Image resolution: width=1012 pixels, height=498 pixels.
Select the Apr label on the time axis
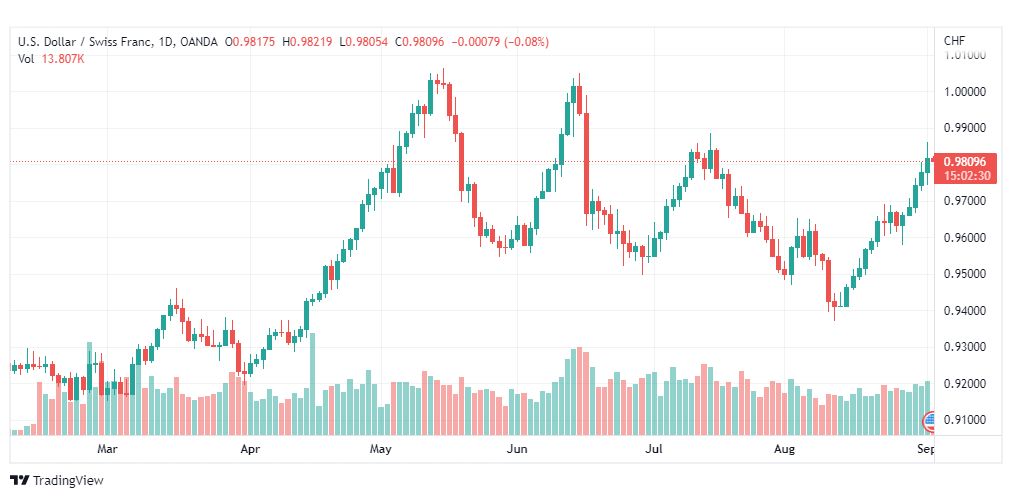click(x=250, y=448)
